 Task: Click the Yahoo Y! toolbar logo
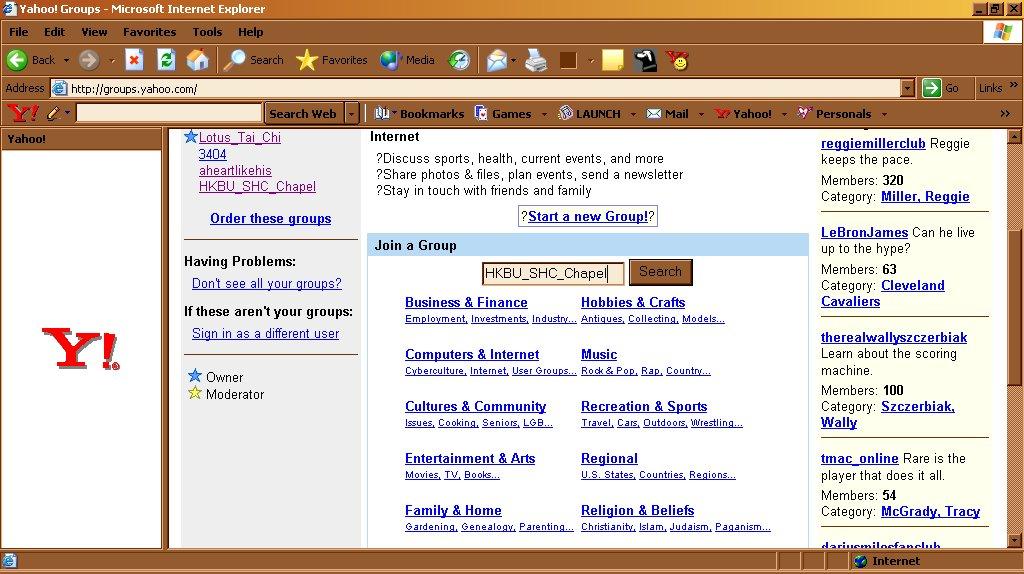click(x=23, y=114)
